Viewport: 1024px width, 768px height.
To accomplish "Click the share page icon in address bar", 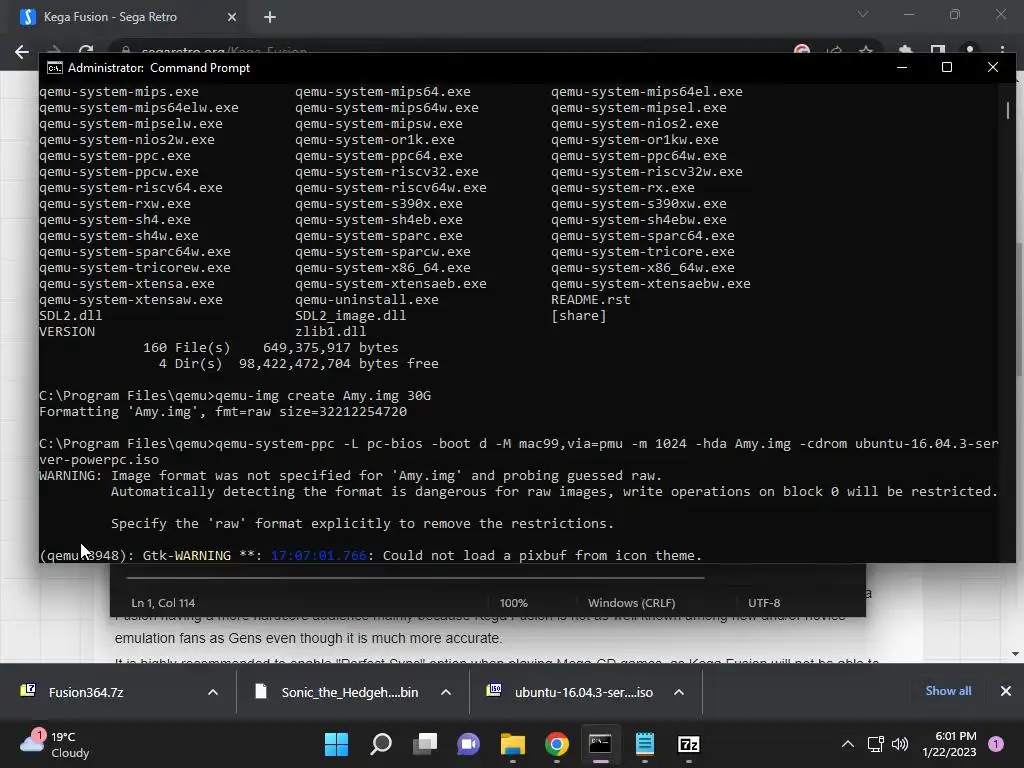I will pyautogui.click(x=834, y=50).
